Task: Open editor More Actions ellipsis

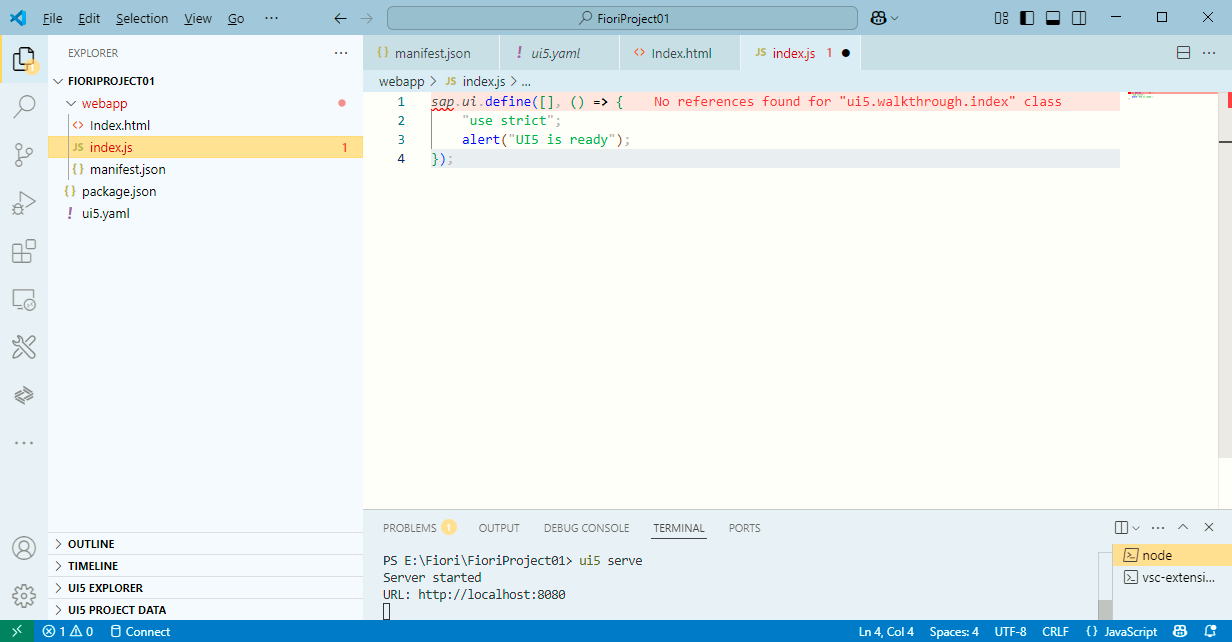Action: (x=1209, y=53)
